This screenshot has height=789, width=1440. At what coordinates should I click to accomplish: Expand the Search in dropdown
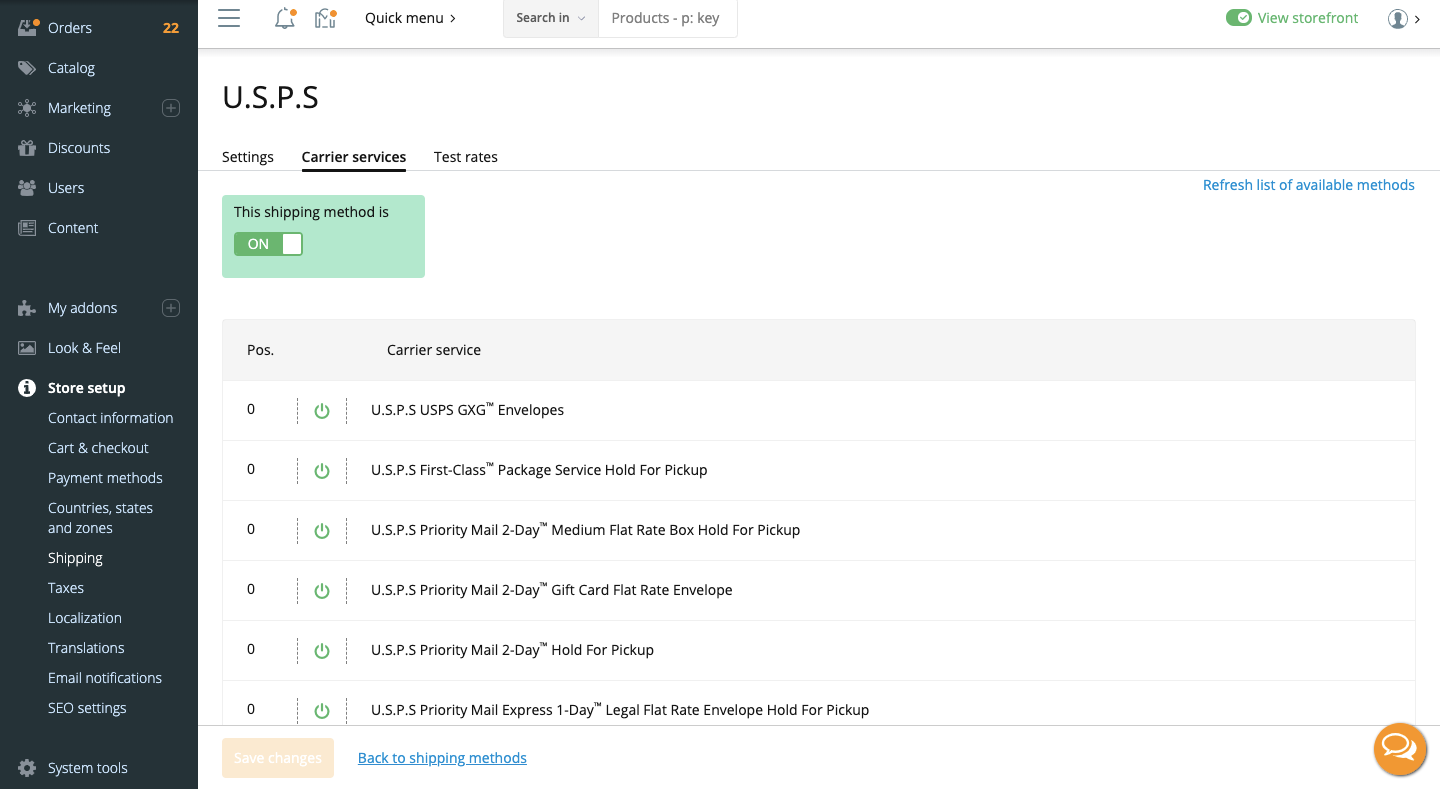[x=550, y=18]
